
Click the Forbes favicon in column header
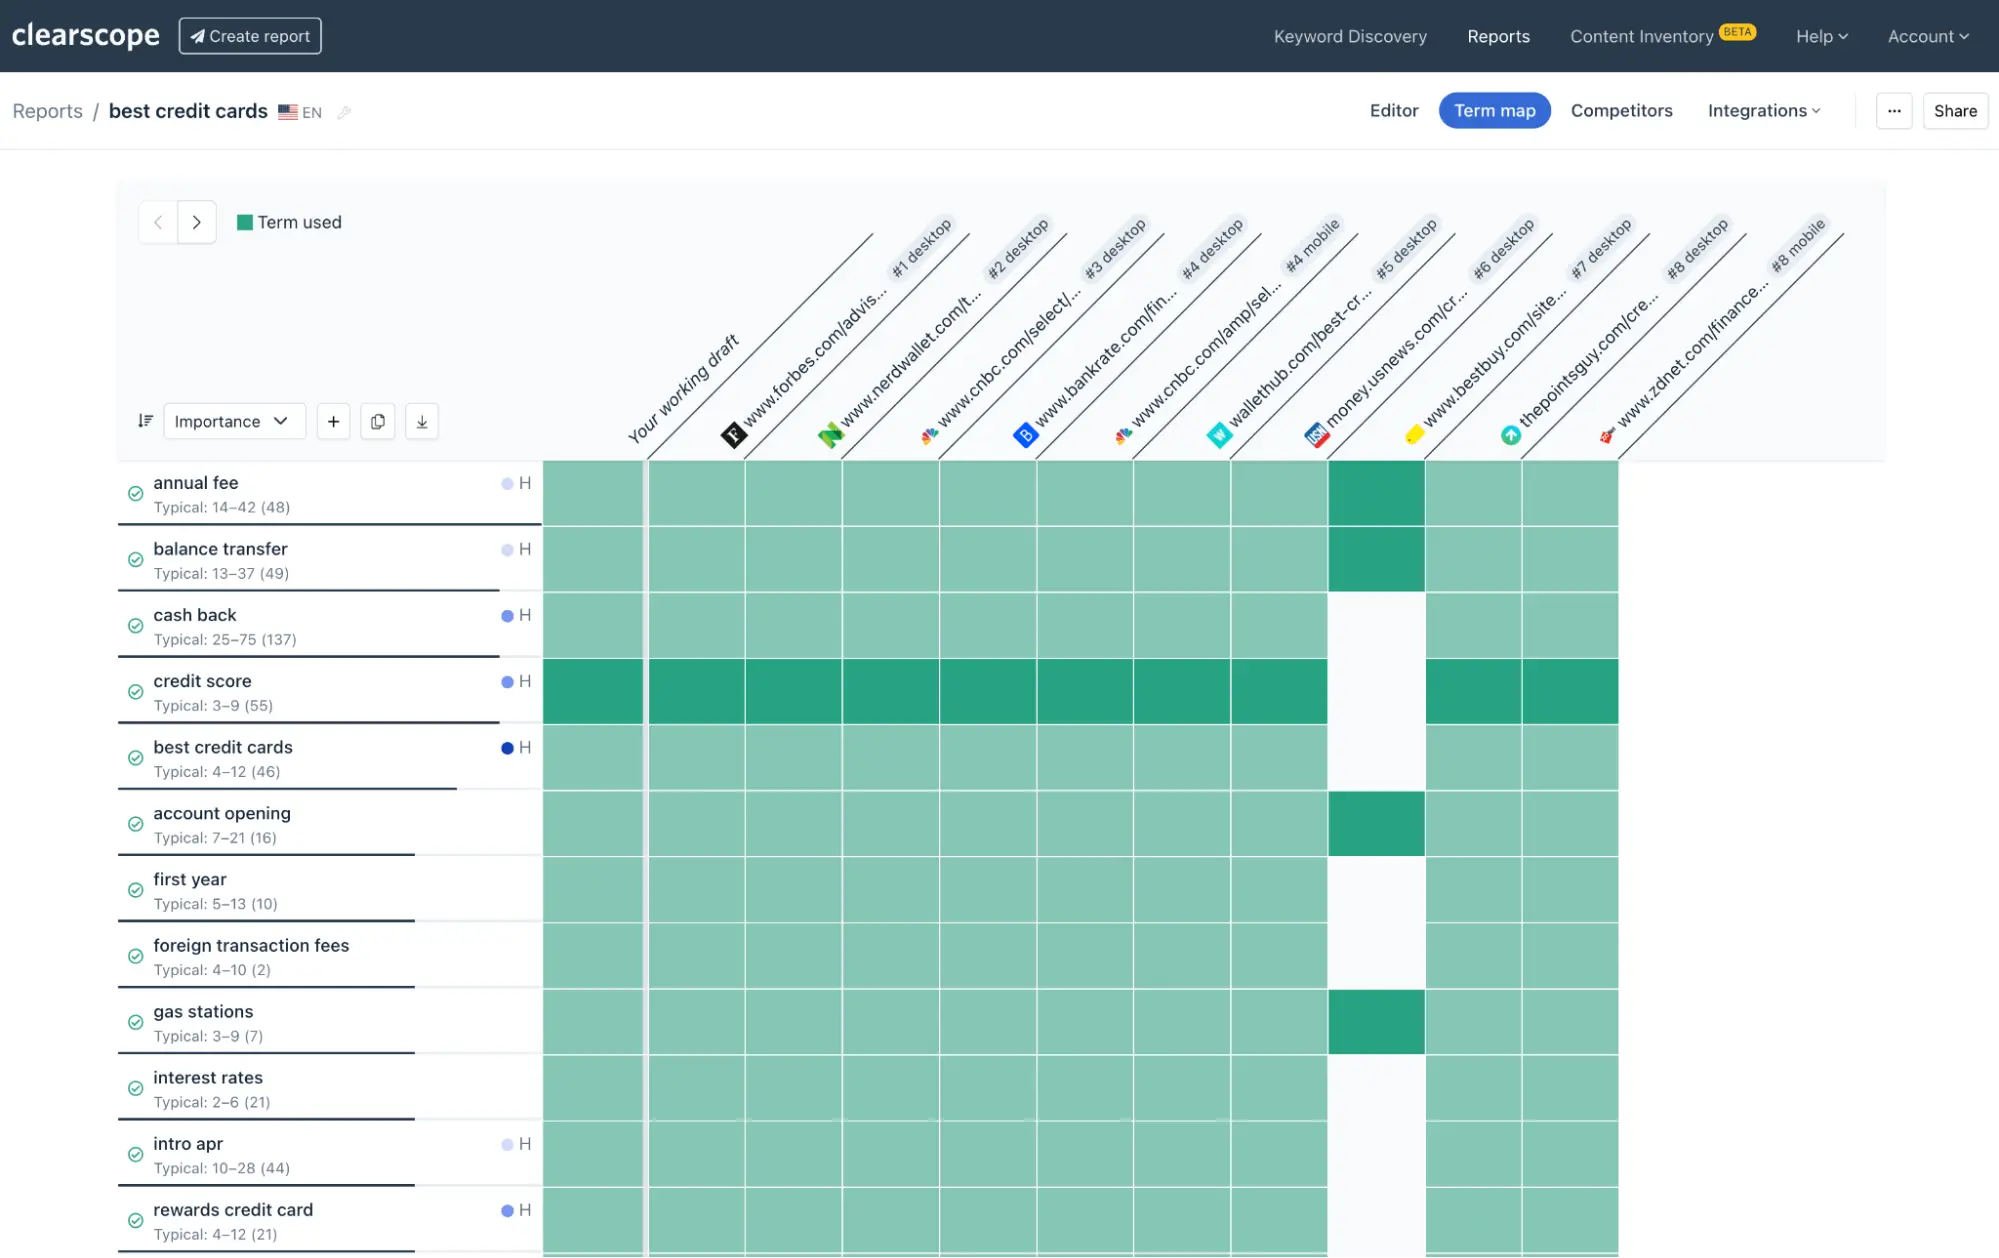(733, 435)
